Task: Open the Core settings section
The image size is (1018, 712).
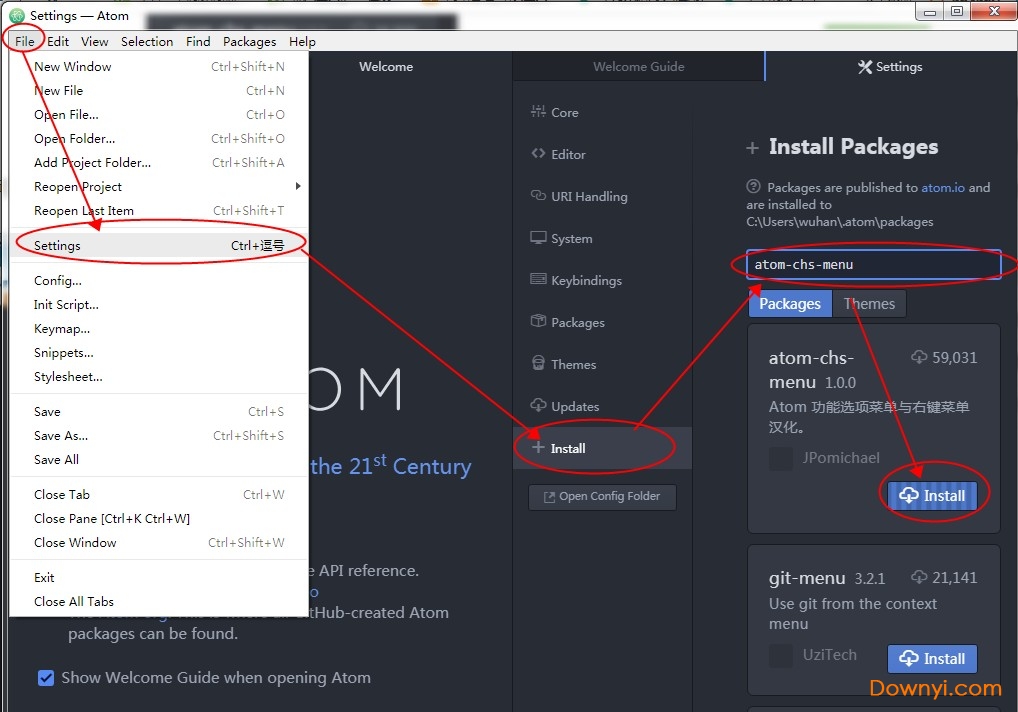Action: (564, 113)
